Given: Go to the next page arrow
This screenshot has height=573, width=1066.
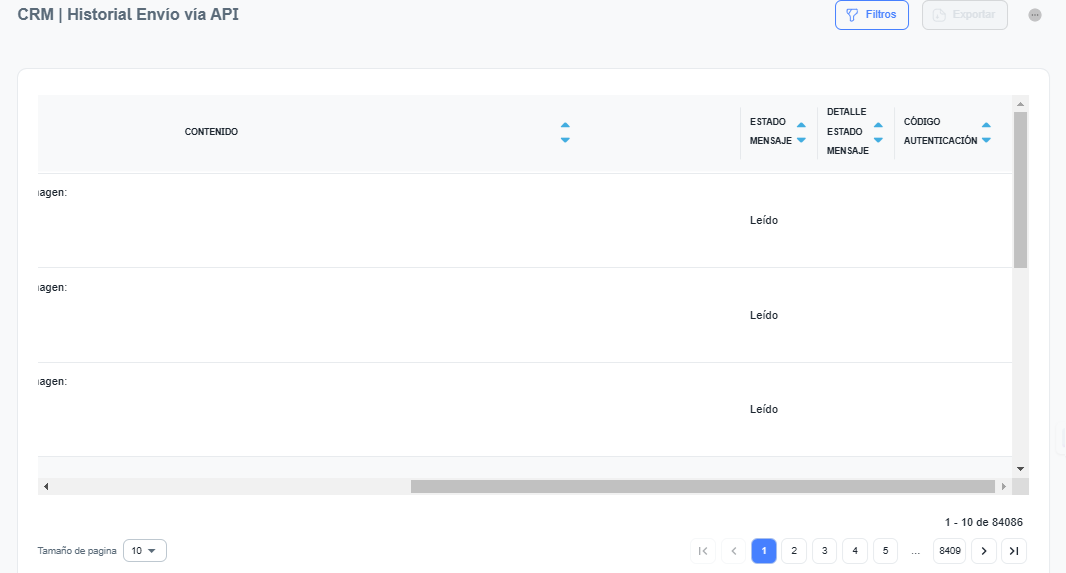Looking at the screenshot, I should pyautogui.click(x=984, y=551).
